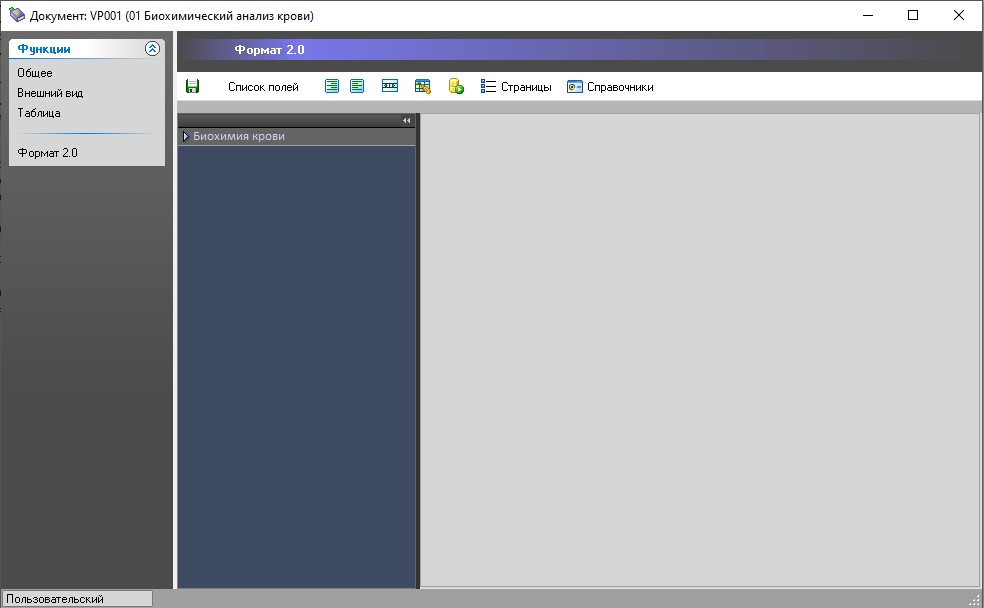The width and height of the screenshot is (984, 608).
Task: Select the Биохимия крови tree item
Action: pos(239,136)
